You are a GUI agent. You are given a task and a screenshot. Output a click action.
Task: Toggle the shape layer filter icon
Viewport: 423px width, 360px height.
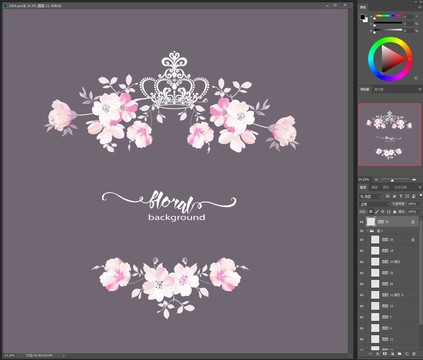tap(407, 196)
